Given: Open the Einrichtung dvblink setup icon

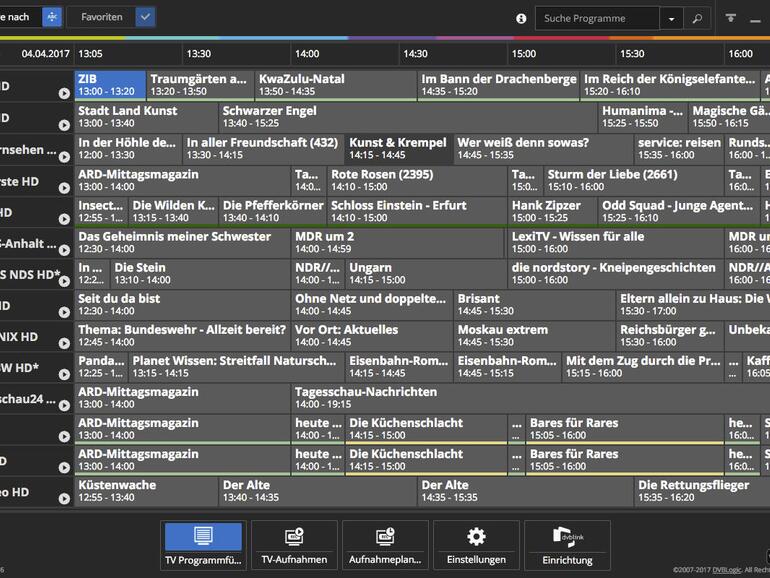Looking at the screenshot, I should [x=567, y=545].
